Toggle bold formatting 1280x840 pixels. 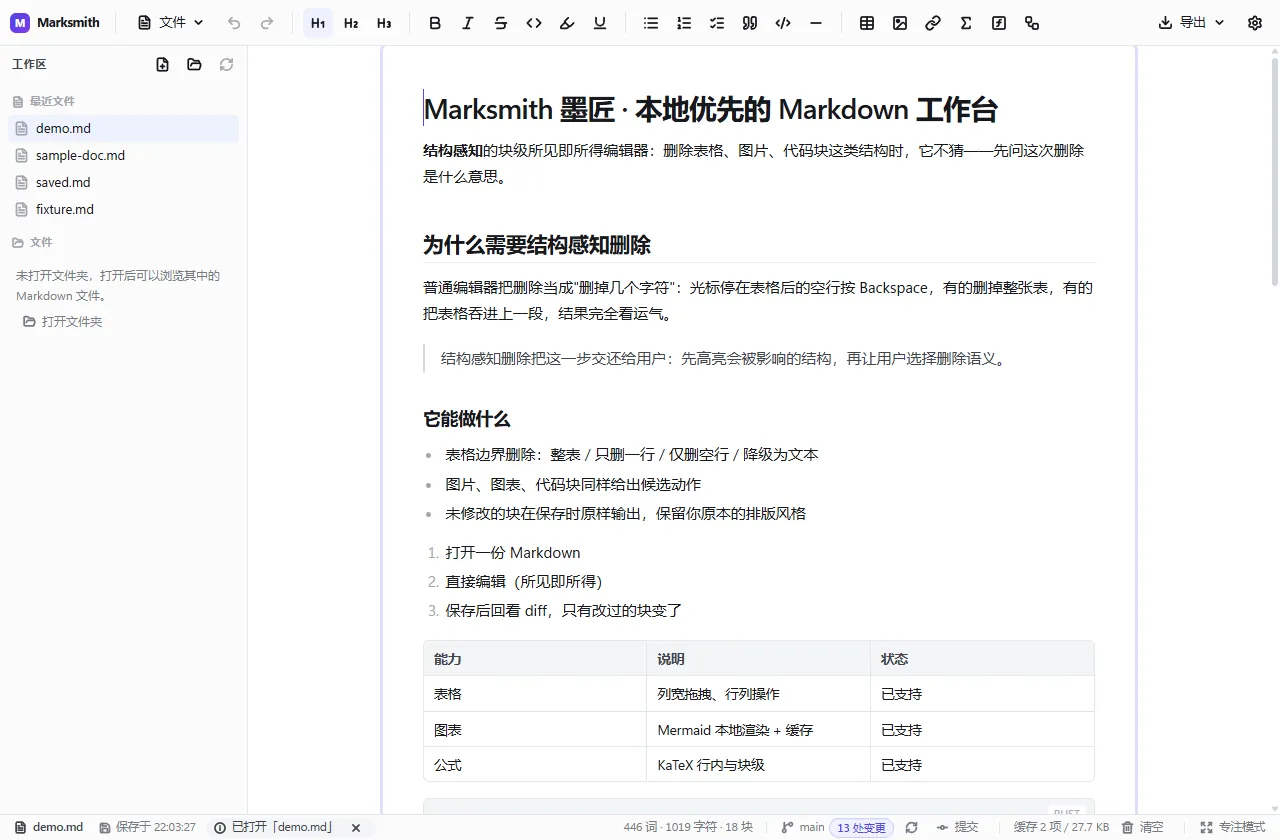point(435,23)
